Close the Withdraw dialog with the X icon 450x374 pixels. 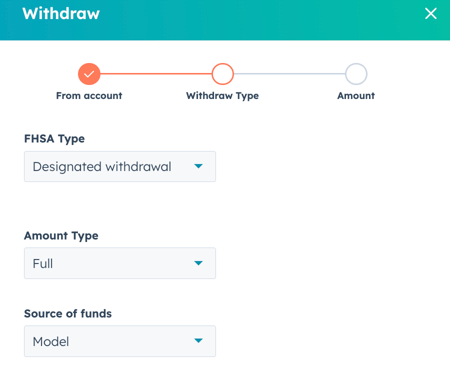click(431, 14)
